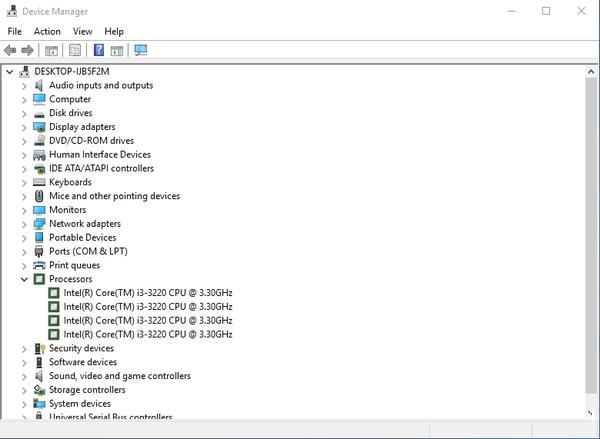Click the Keyboards category icon
The height and width of the screenshot is (439, 600).
[x=39, y=182]
